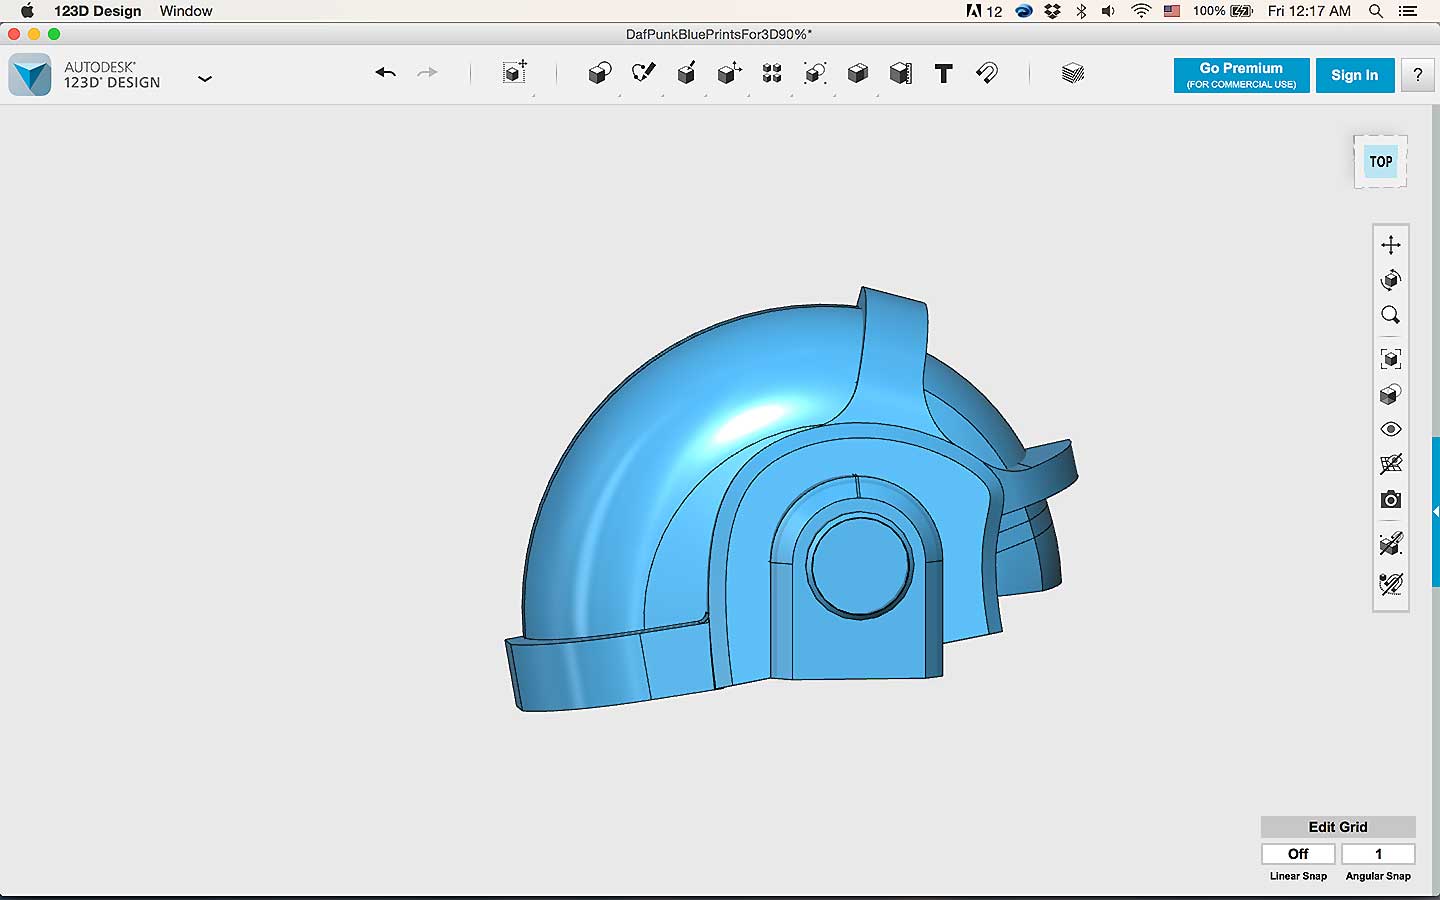Click the DafPunkBluePrintsFor3D90% document title
Viewport: 1440px width, 900px height.
(719, 34)
